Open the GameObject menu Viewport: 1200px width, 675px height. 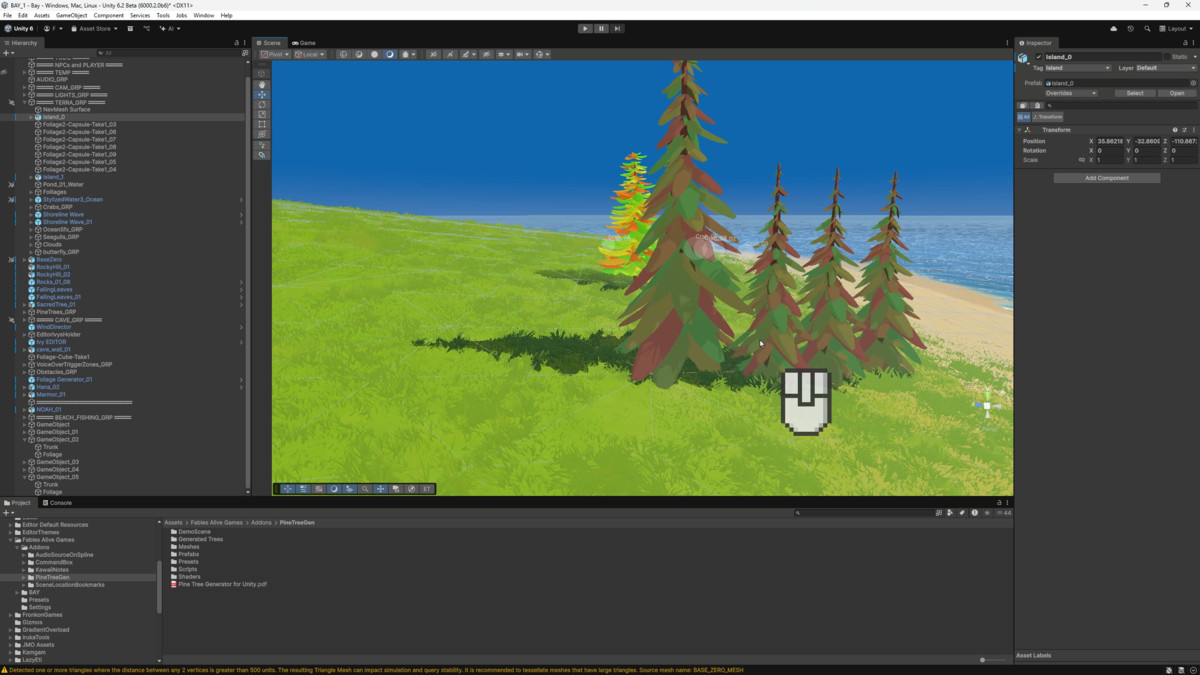pyautogui.click(x=71, y=16)
